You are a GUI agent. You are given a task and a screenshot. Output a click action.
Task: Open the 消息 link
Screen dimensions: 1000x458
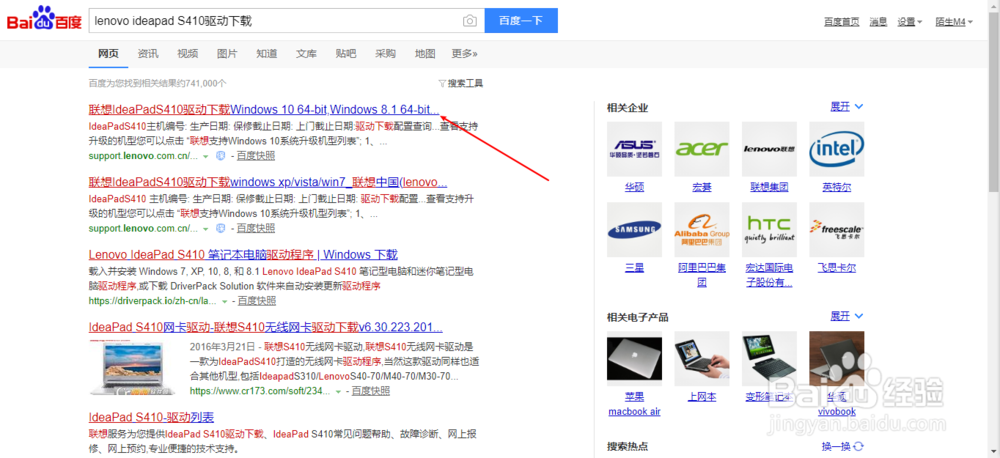coord(878,22)
